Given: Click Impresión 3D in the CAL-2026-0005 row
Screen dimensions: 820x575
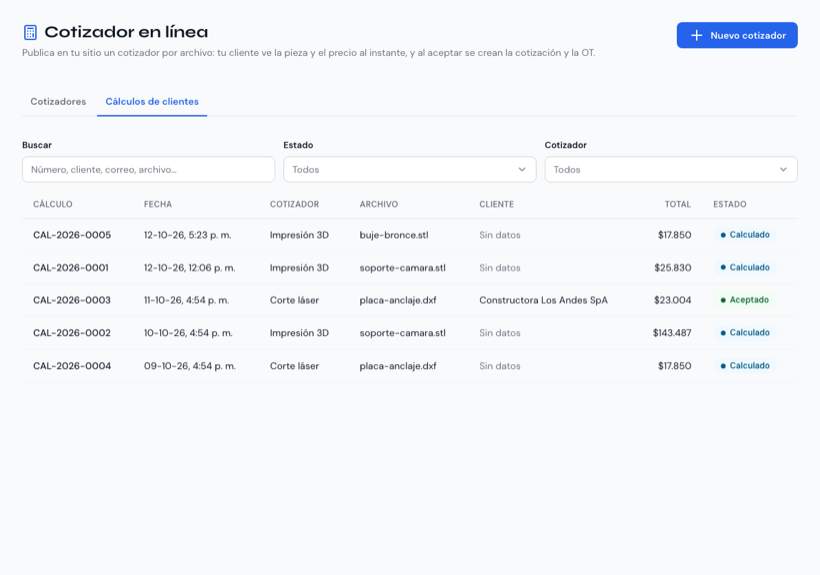Looking at the screenshot, I should [x=299, y=235].
